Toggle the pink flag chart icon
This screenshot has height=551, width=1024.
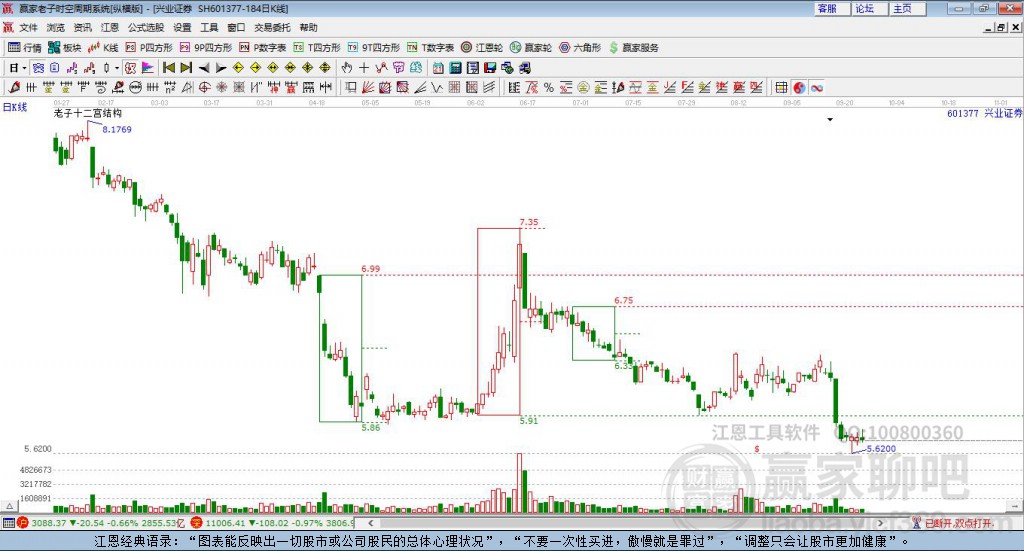(x=148, y=68)
